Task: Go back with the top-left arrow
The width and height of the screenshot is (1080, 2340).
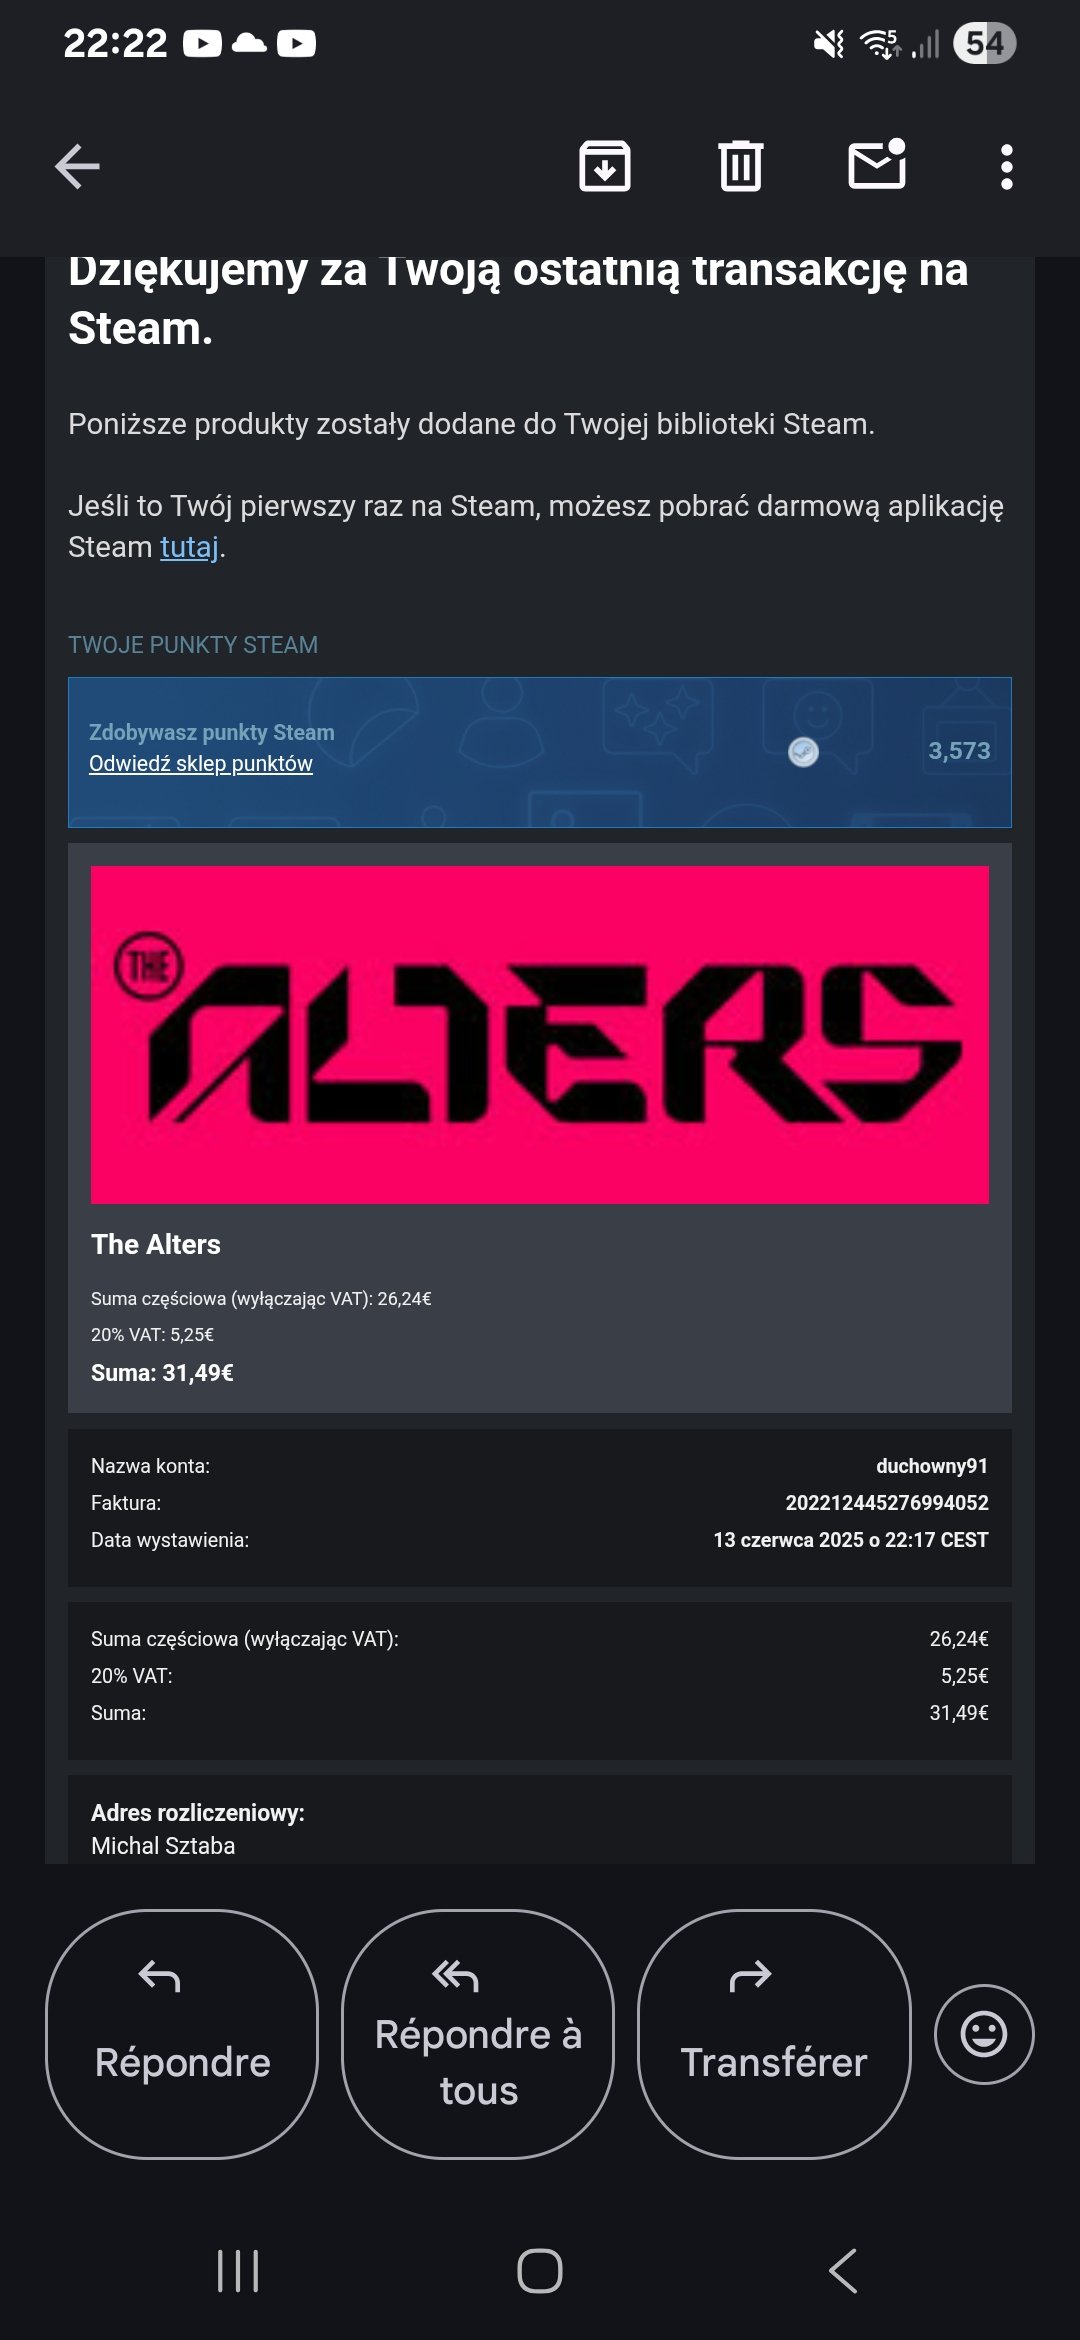Action: click(77, 166)
